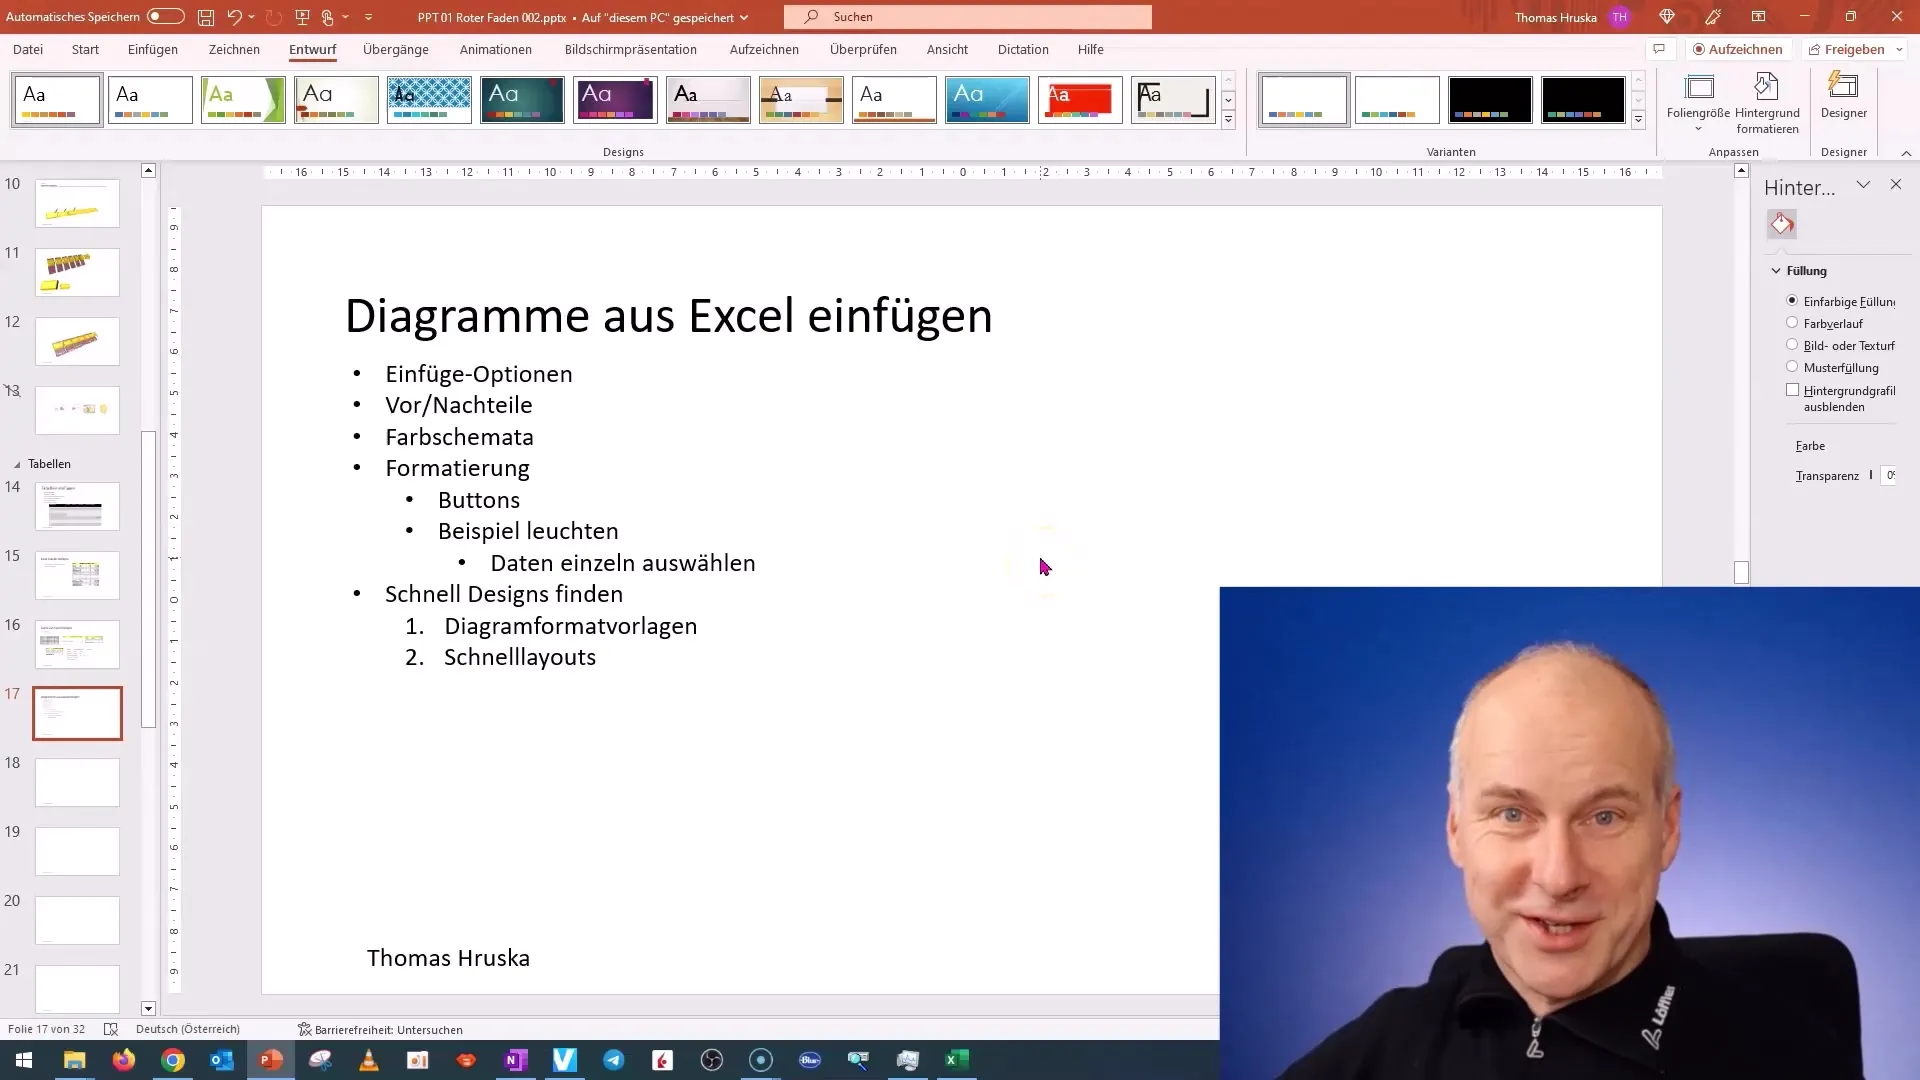The image size is (1920, 1080).
Task: Open the Entwurf ribbon tab
Action: pos(313,49)
